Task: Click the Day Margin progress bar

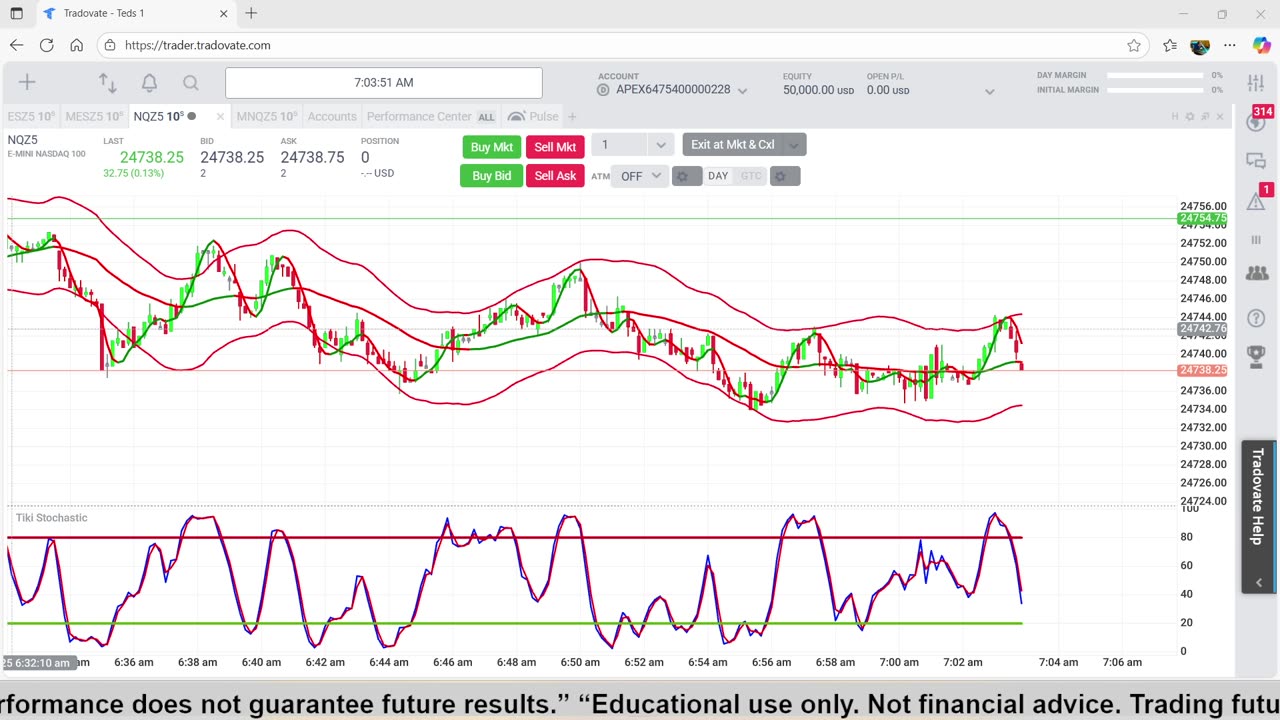Action: pos(1155,75)
